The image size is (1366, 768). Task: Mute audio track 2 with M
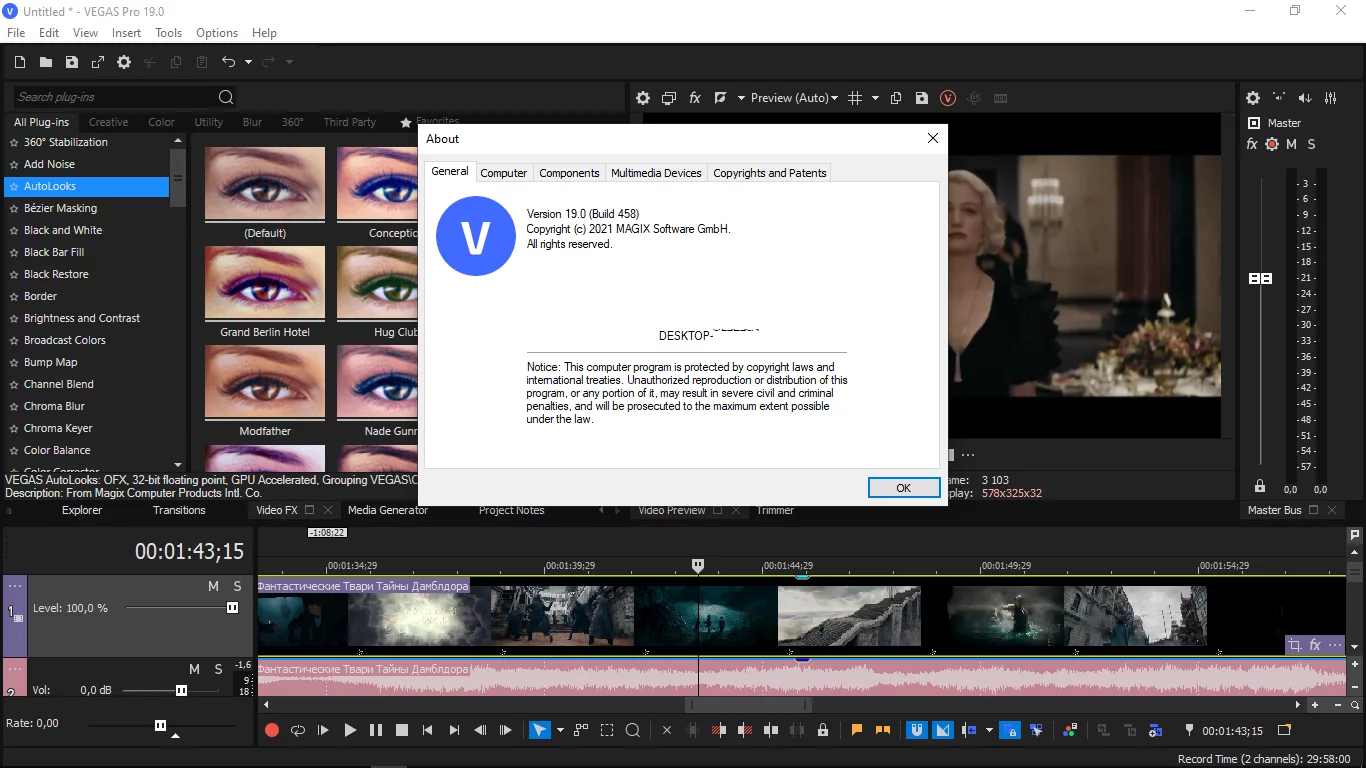coord(195,669)
